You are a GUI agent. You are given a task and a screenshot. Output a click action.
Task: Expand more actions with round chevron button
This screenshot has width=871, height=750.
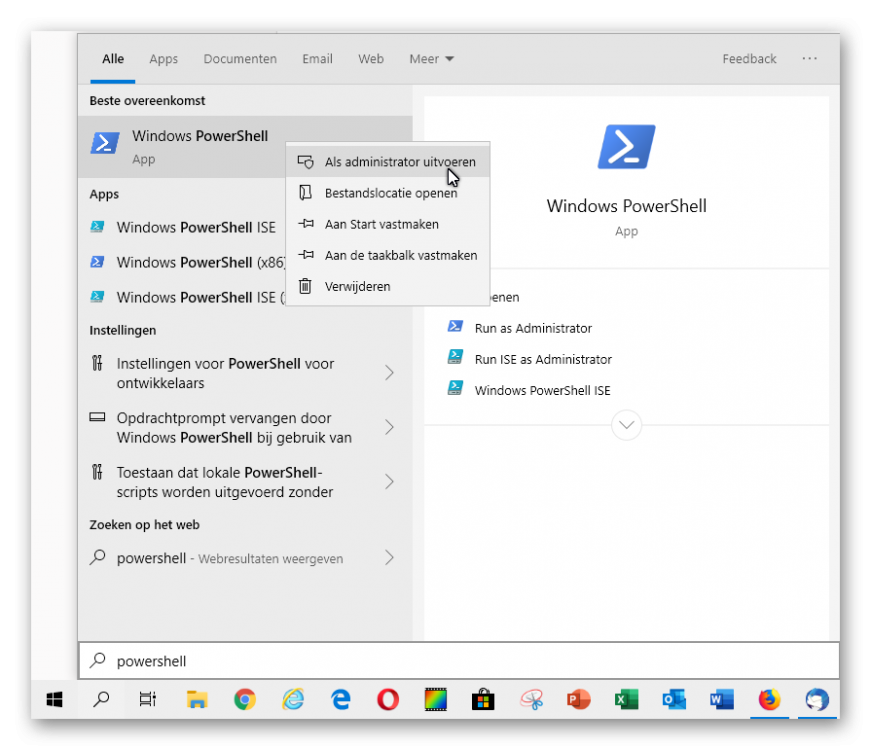[x=626, y=425]
